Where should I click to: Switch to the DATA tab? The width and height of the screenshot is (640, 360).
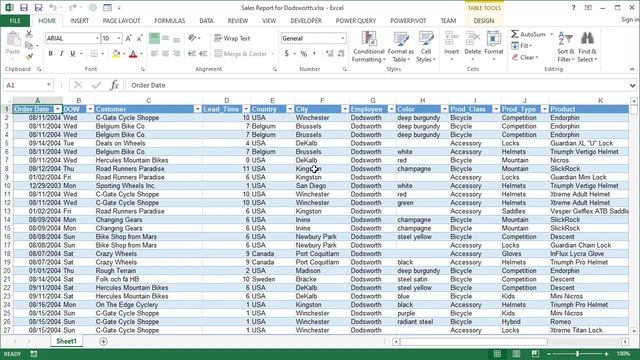point(206,20)
